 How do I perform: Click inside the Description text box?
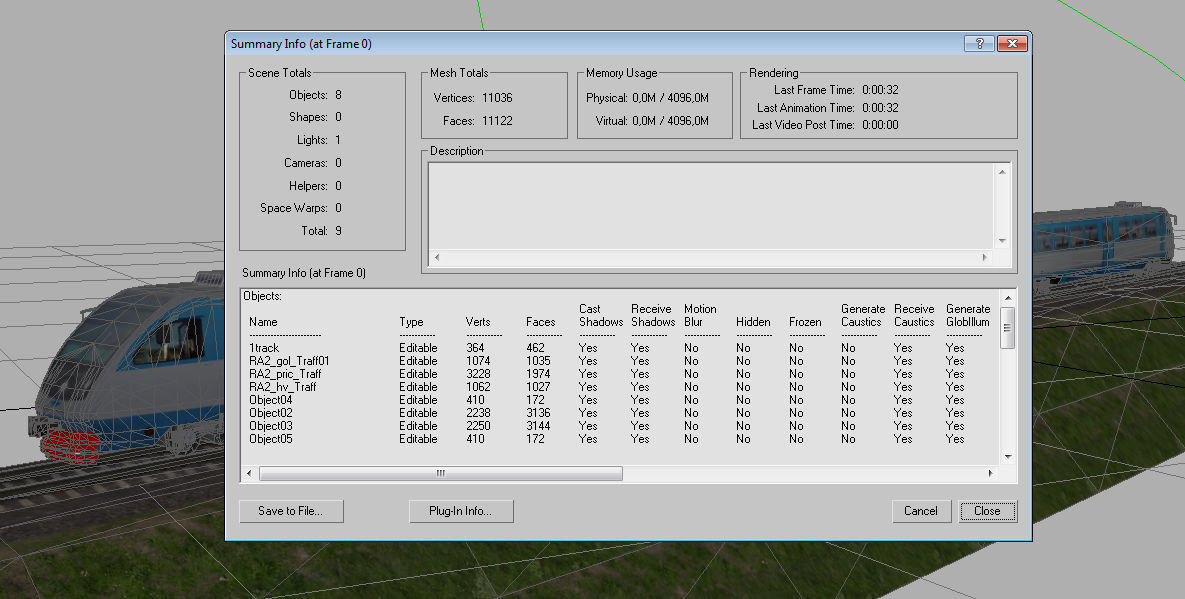click(x=711, y=205)
